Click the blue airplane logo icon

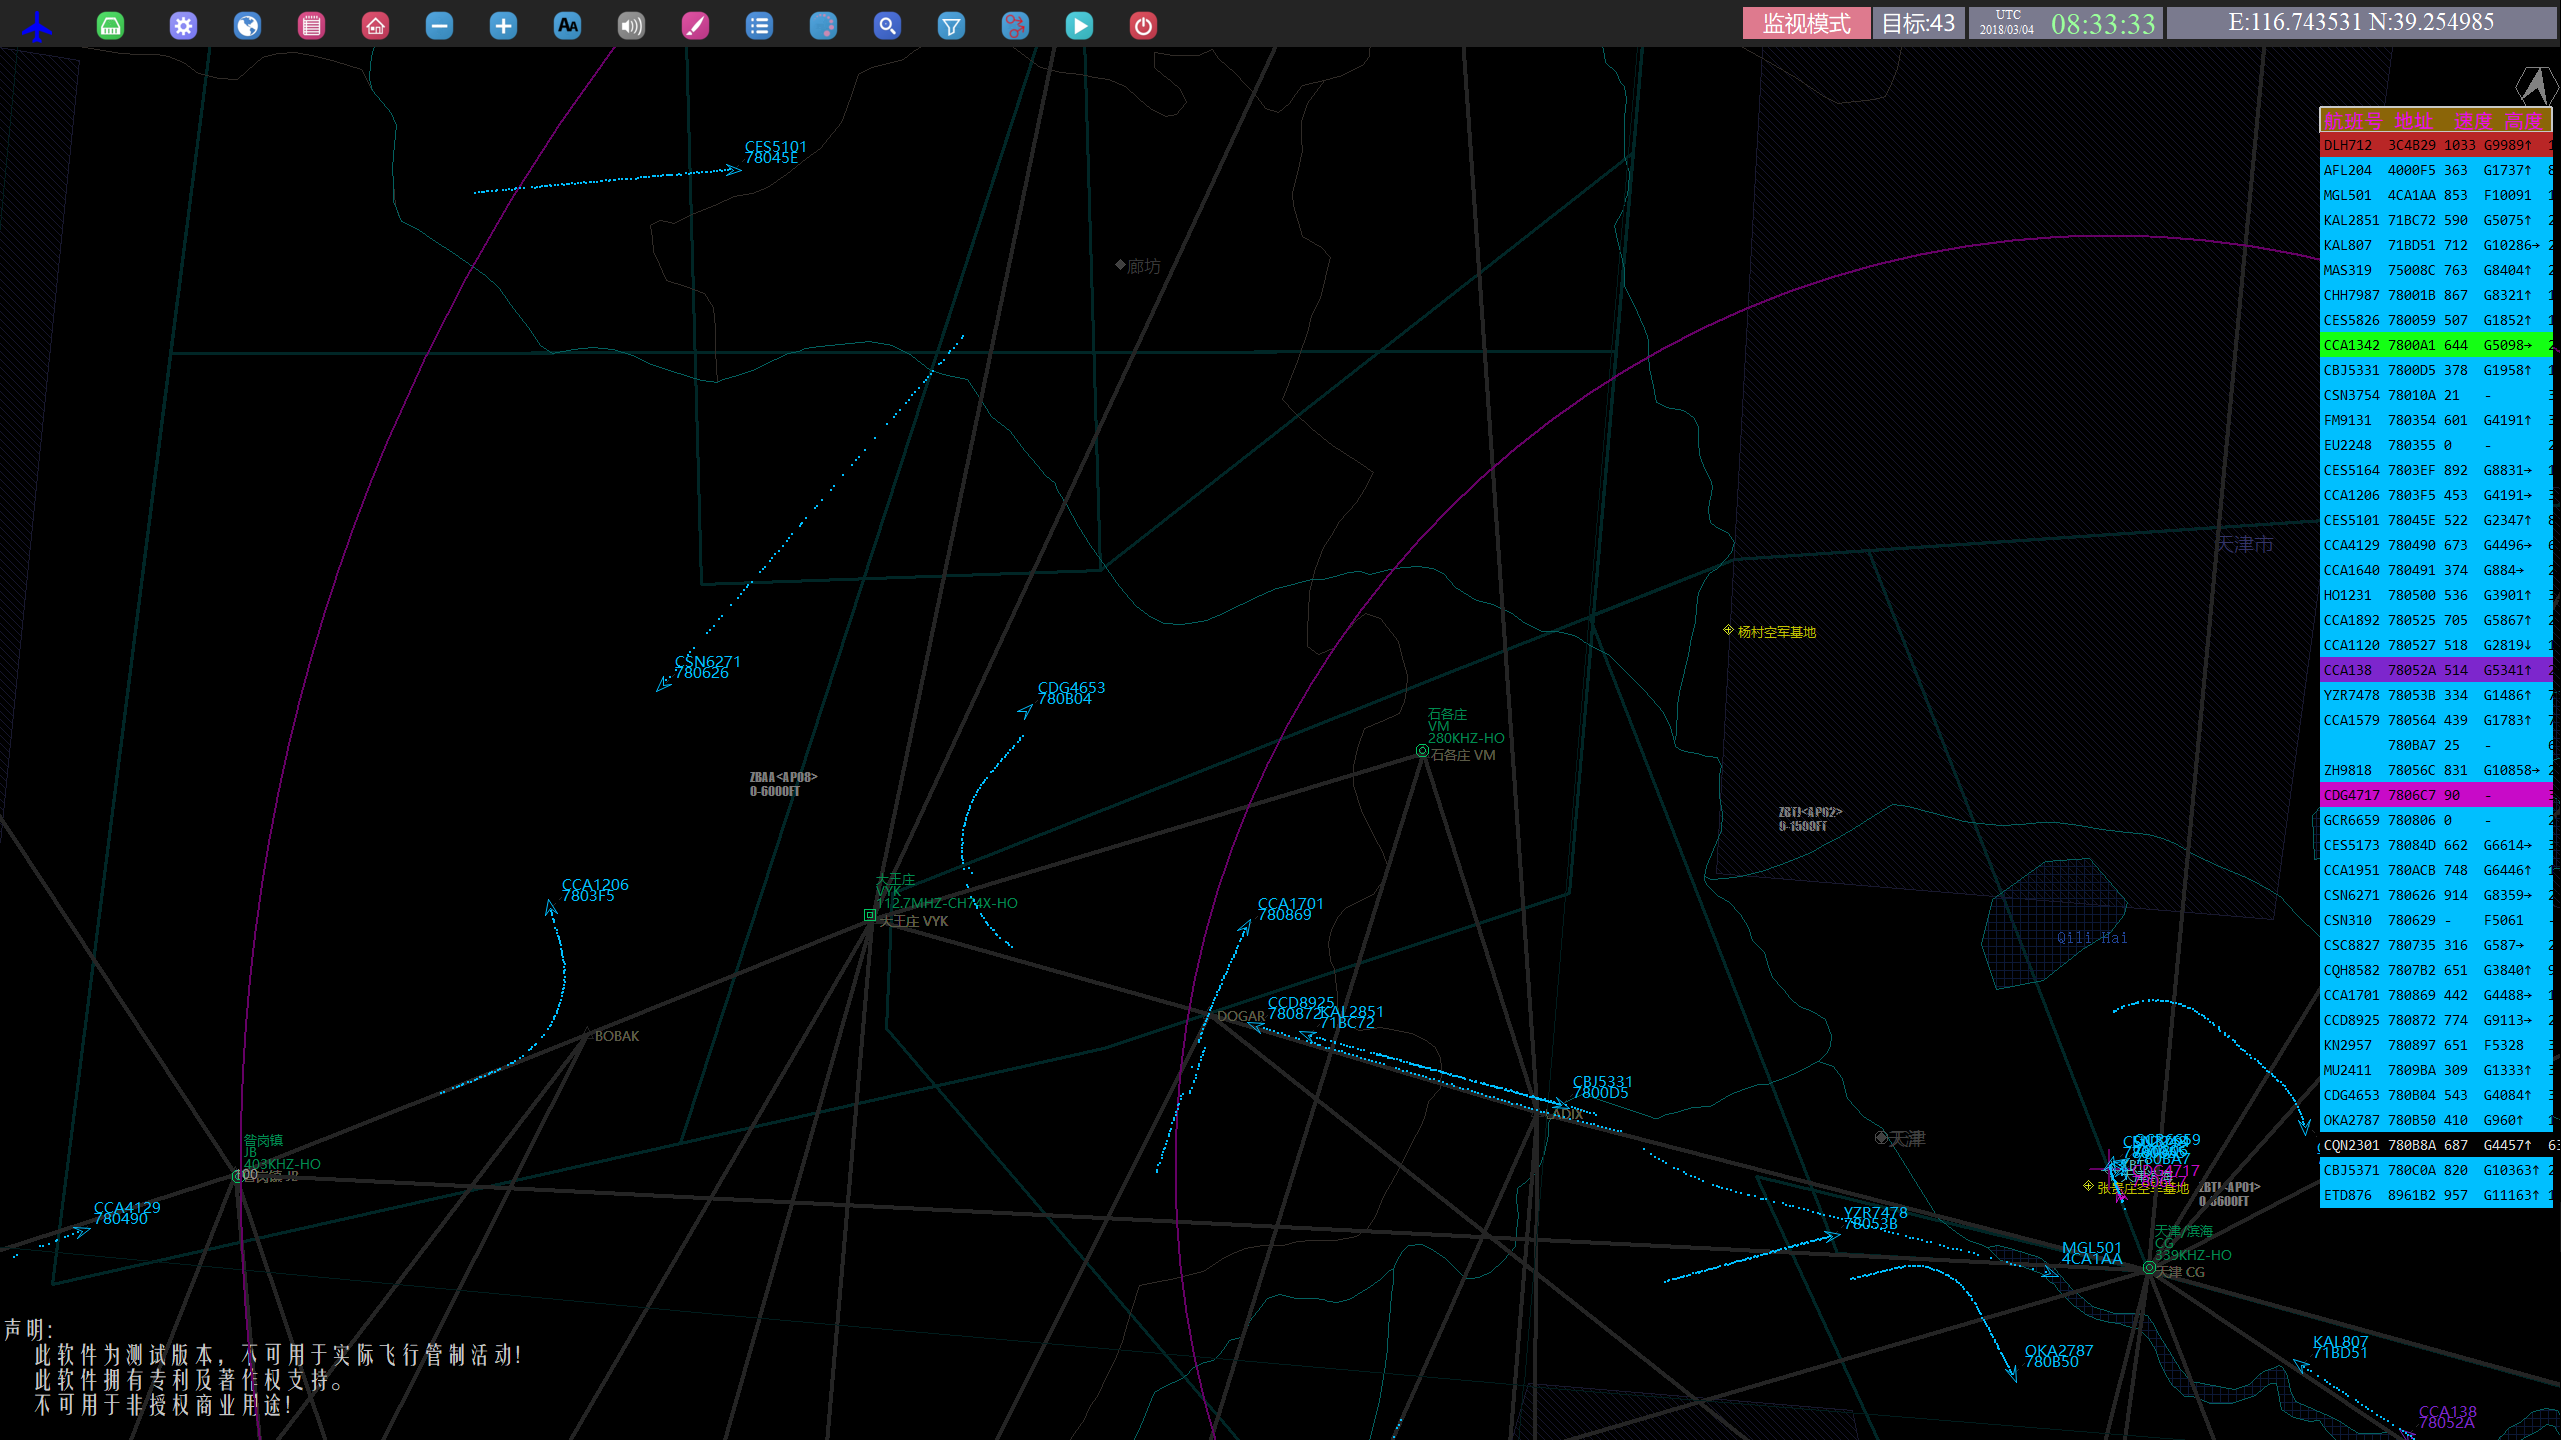[x=37, y=25]
